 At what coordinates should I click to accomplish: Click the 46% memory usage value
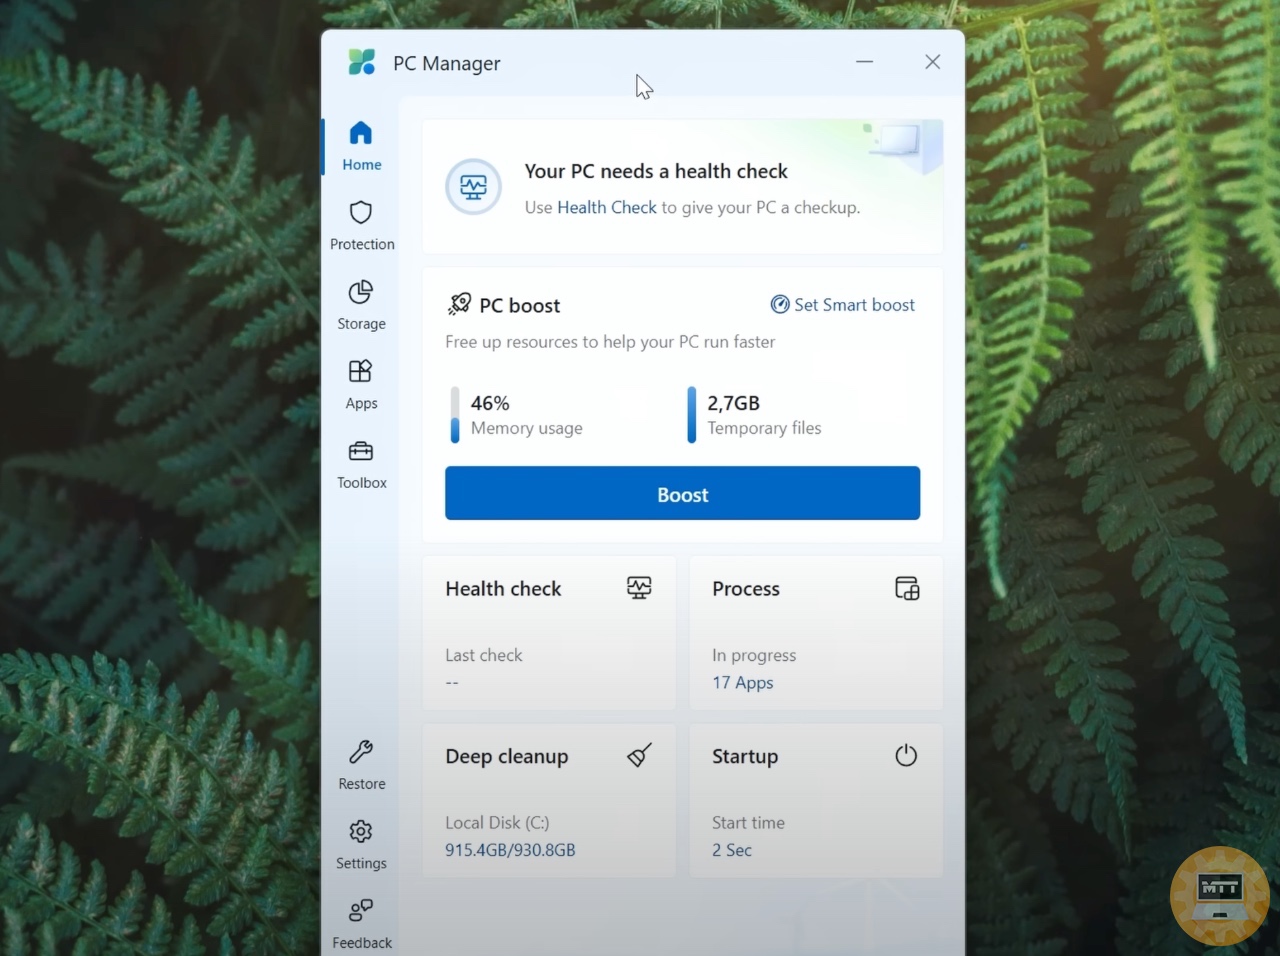click(x=490, y=403)
